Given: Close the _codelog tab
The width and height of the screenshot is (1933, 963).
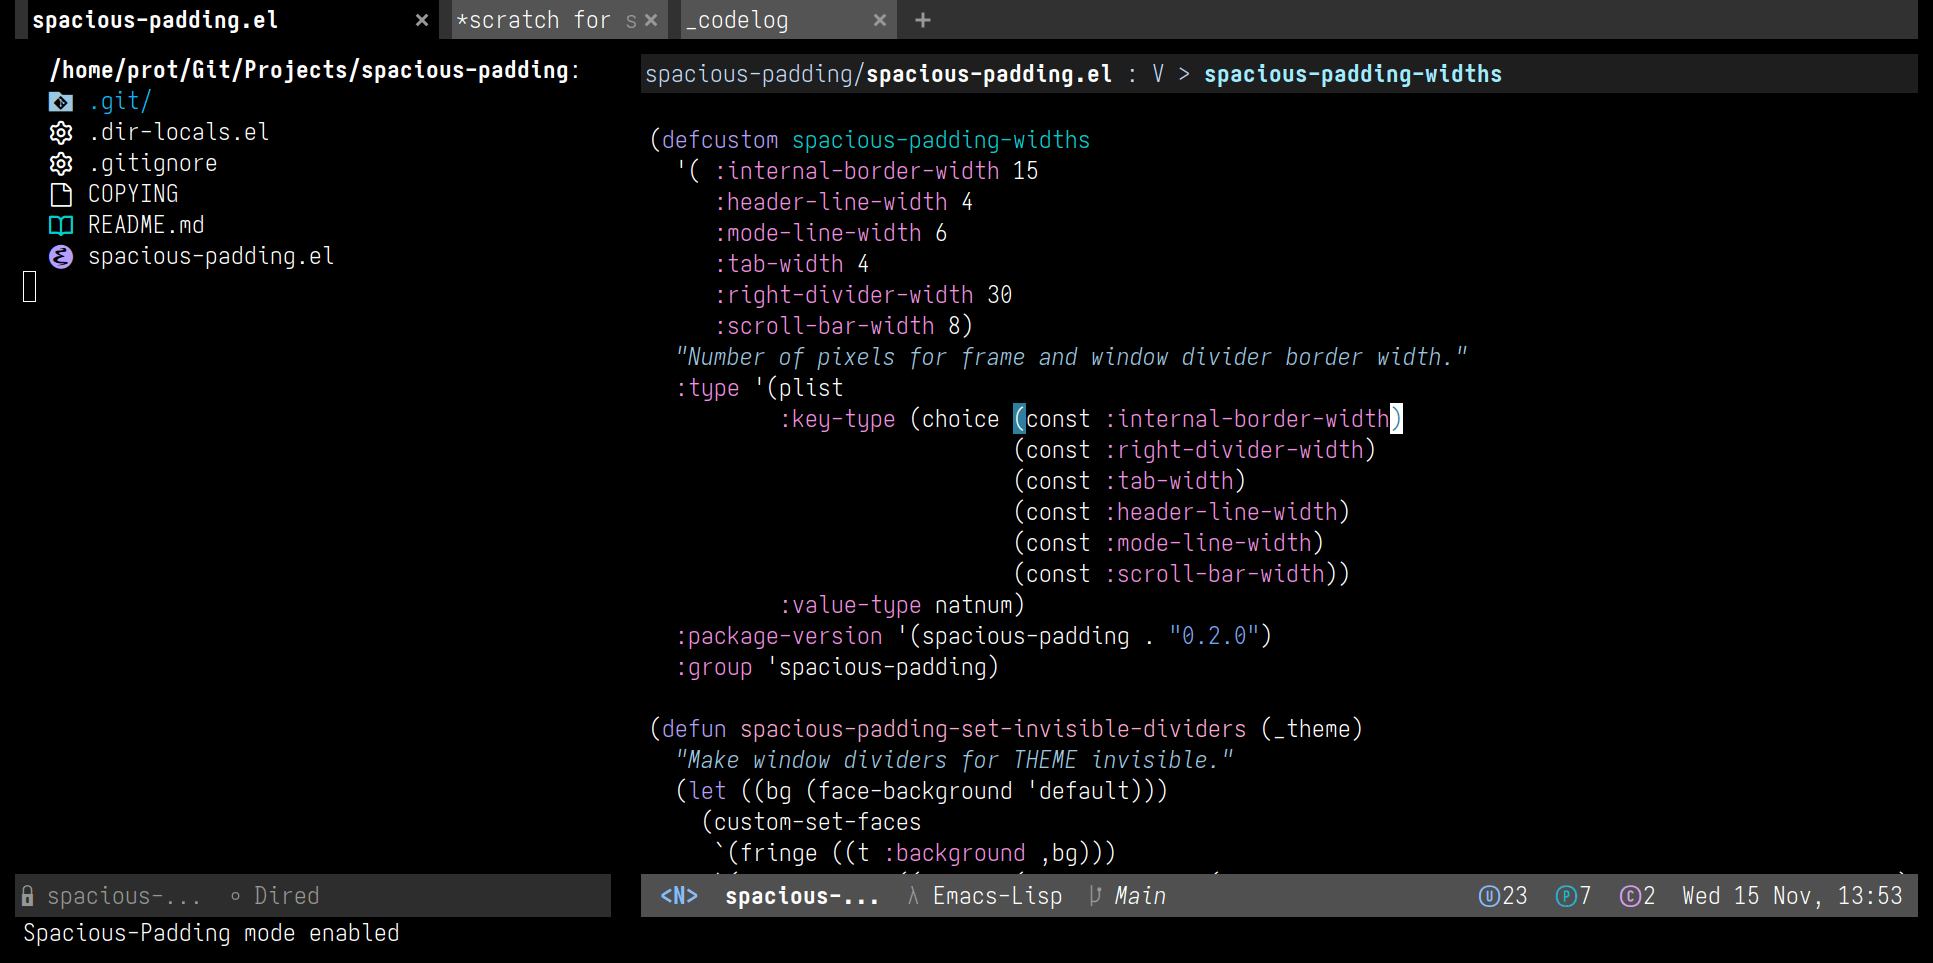Looking at the screenshot, I should 880,20.
